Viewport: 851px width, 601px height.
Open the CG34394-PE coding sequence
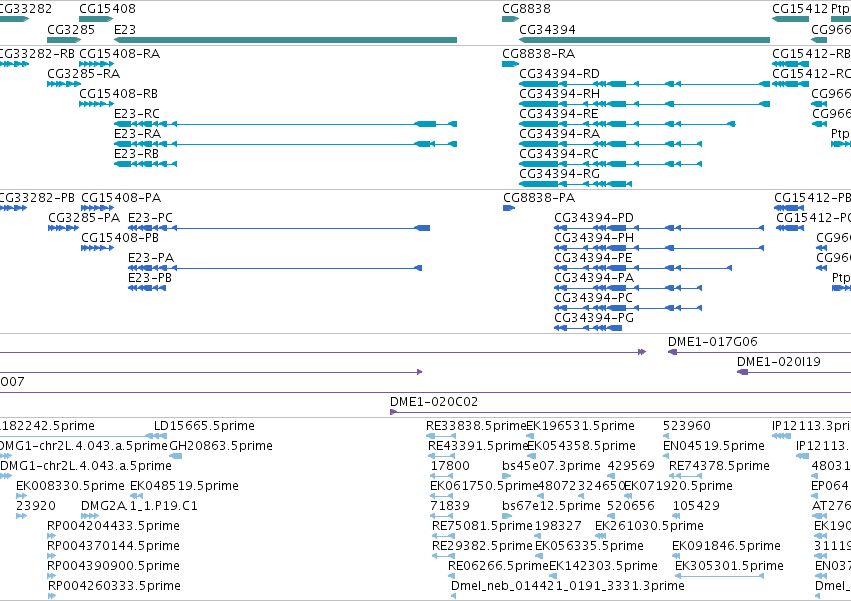point(643,268)
